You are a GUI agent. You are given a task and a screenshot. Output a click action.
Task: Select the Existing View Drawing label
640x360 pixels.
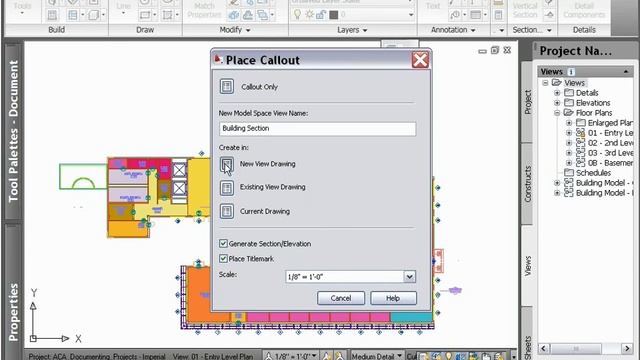click(x=272, y=187)
